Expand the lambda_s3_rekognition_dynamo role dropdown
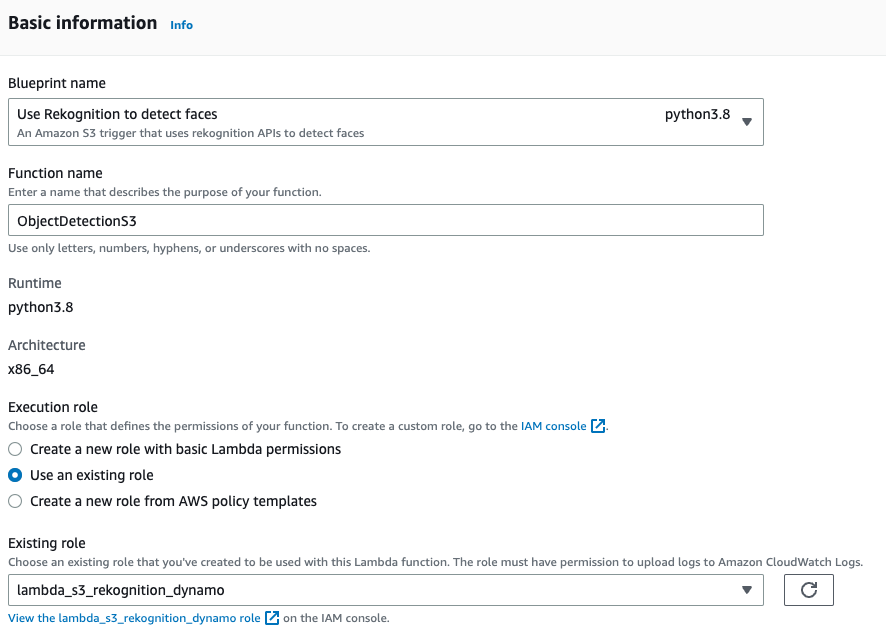The image size is (886, 636). (x=385, y=590)
